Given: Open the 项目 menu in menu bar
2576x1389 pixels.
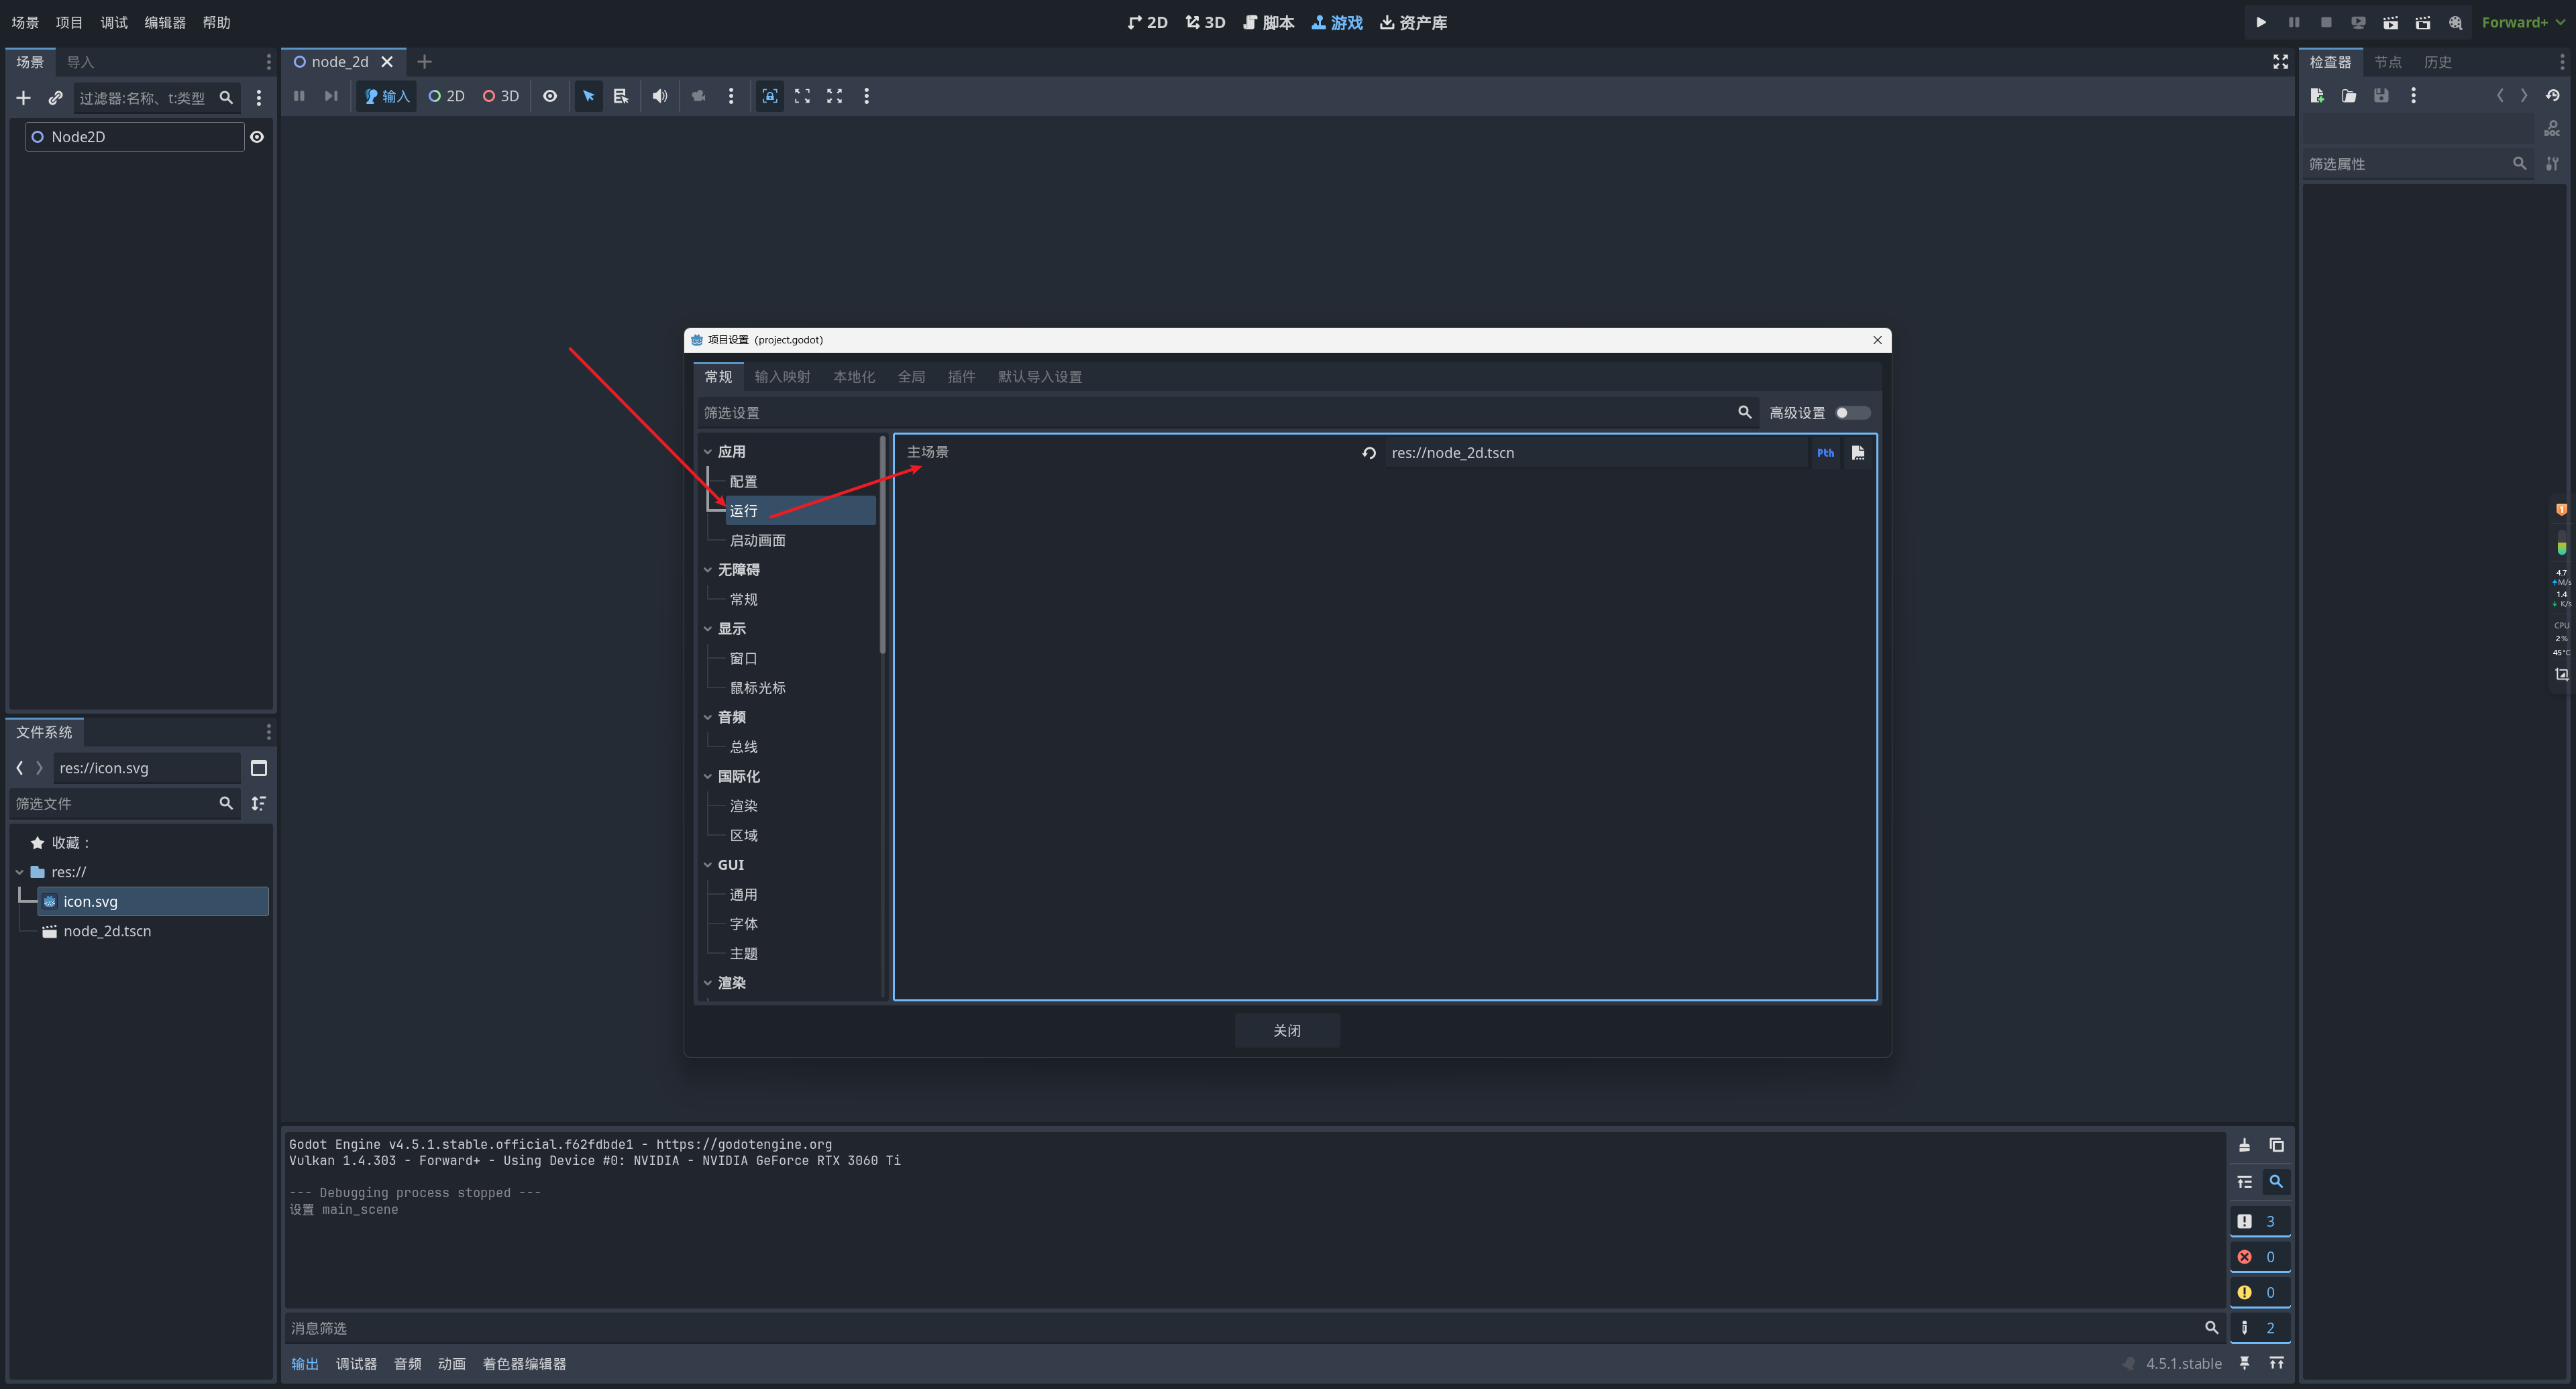Looking at the screenshot, I should (69, 22).
